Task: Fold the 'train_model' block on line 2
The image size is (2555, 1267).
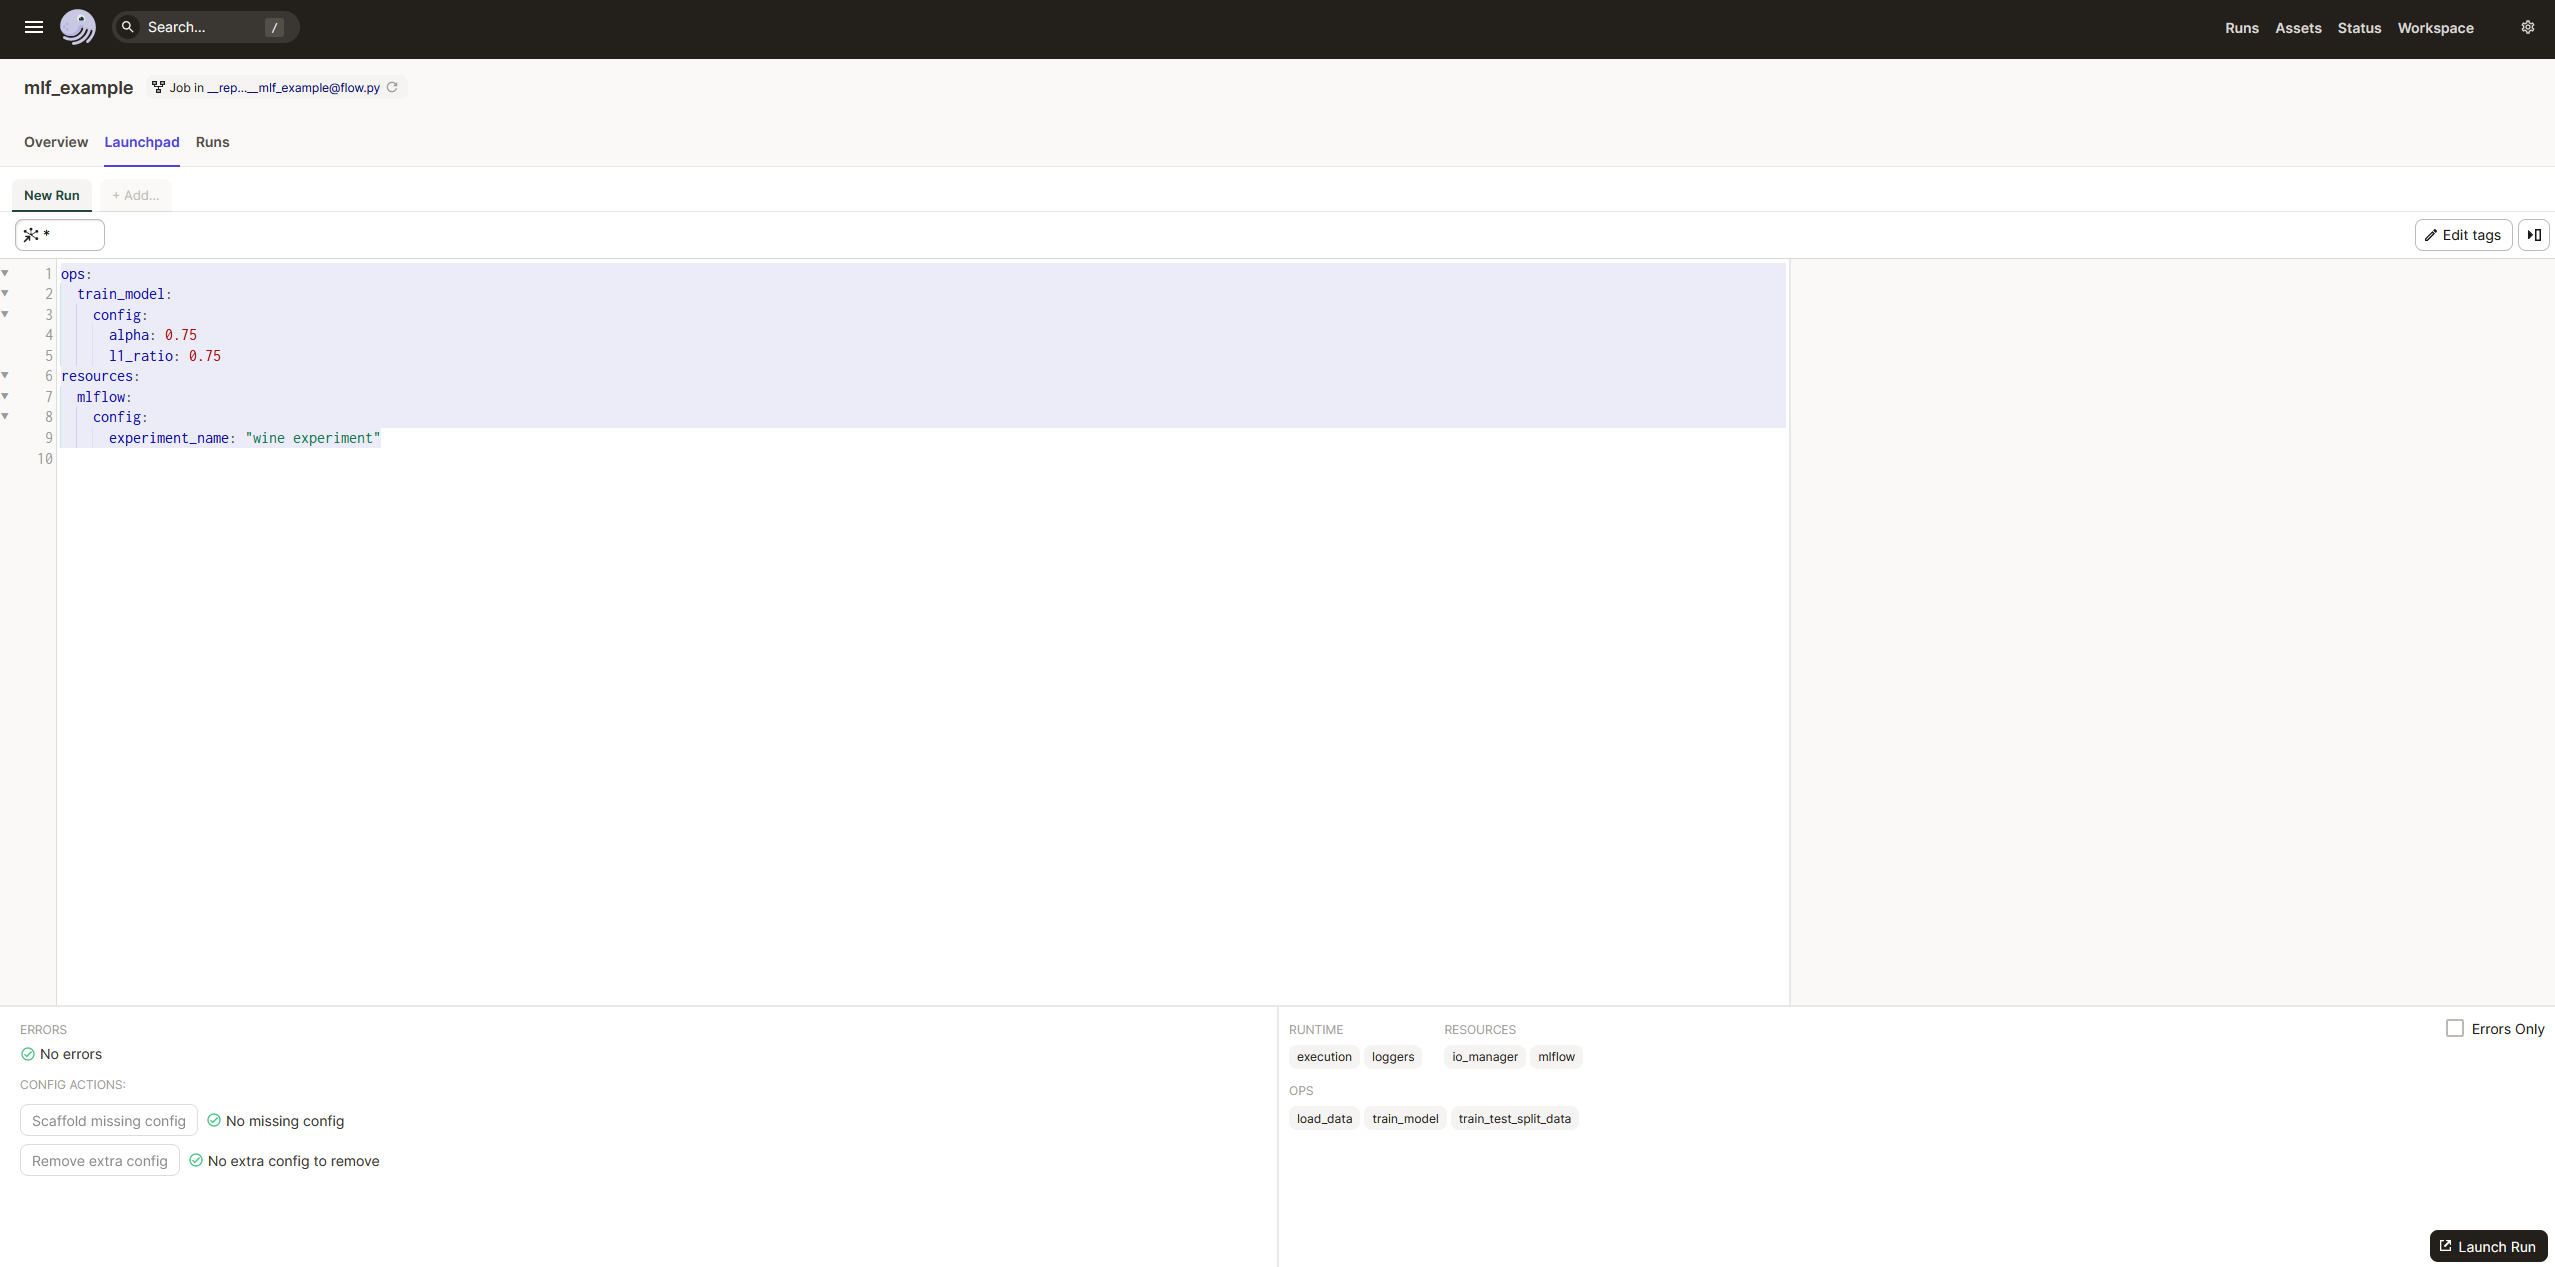Action: (x=5, y=293)
